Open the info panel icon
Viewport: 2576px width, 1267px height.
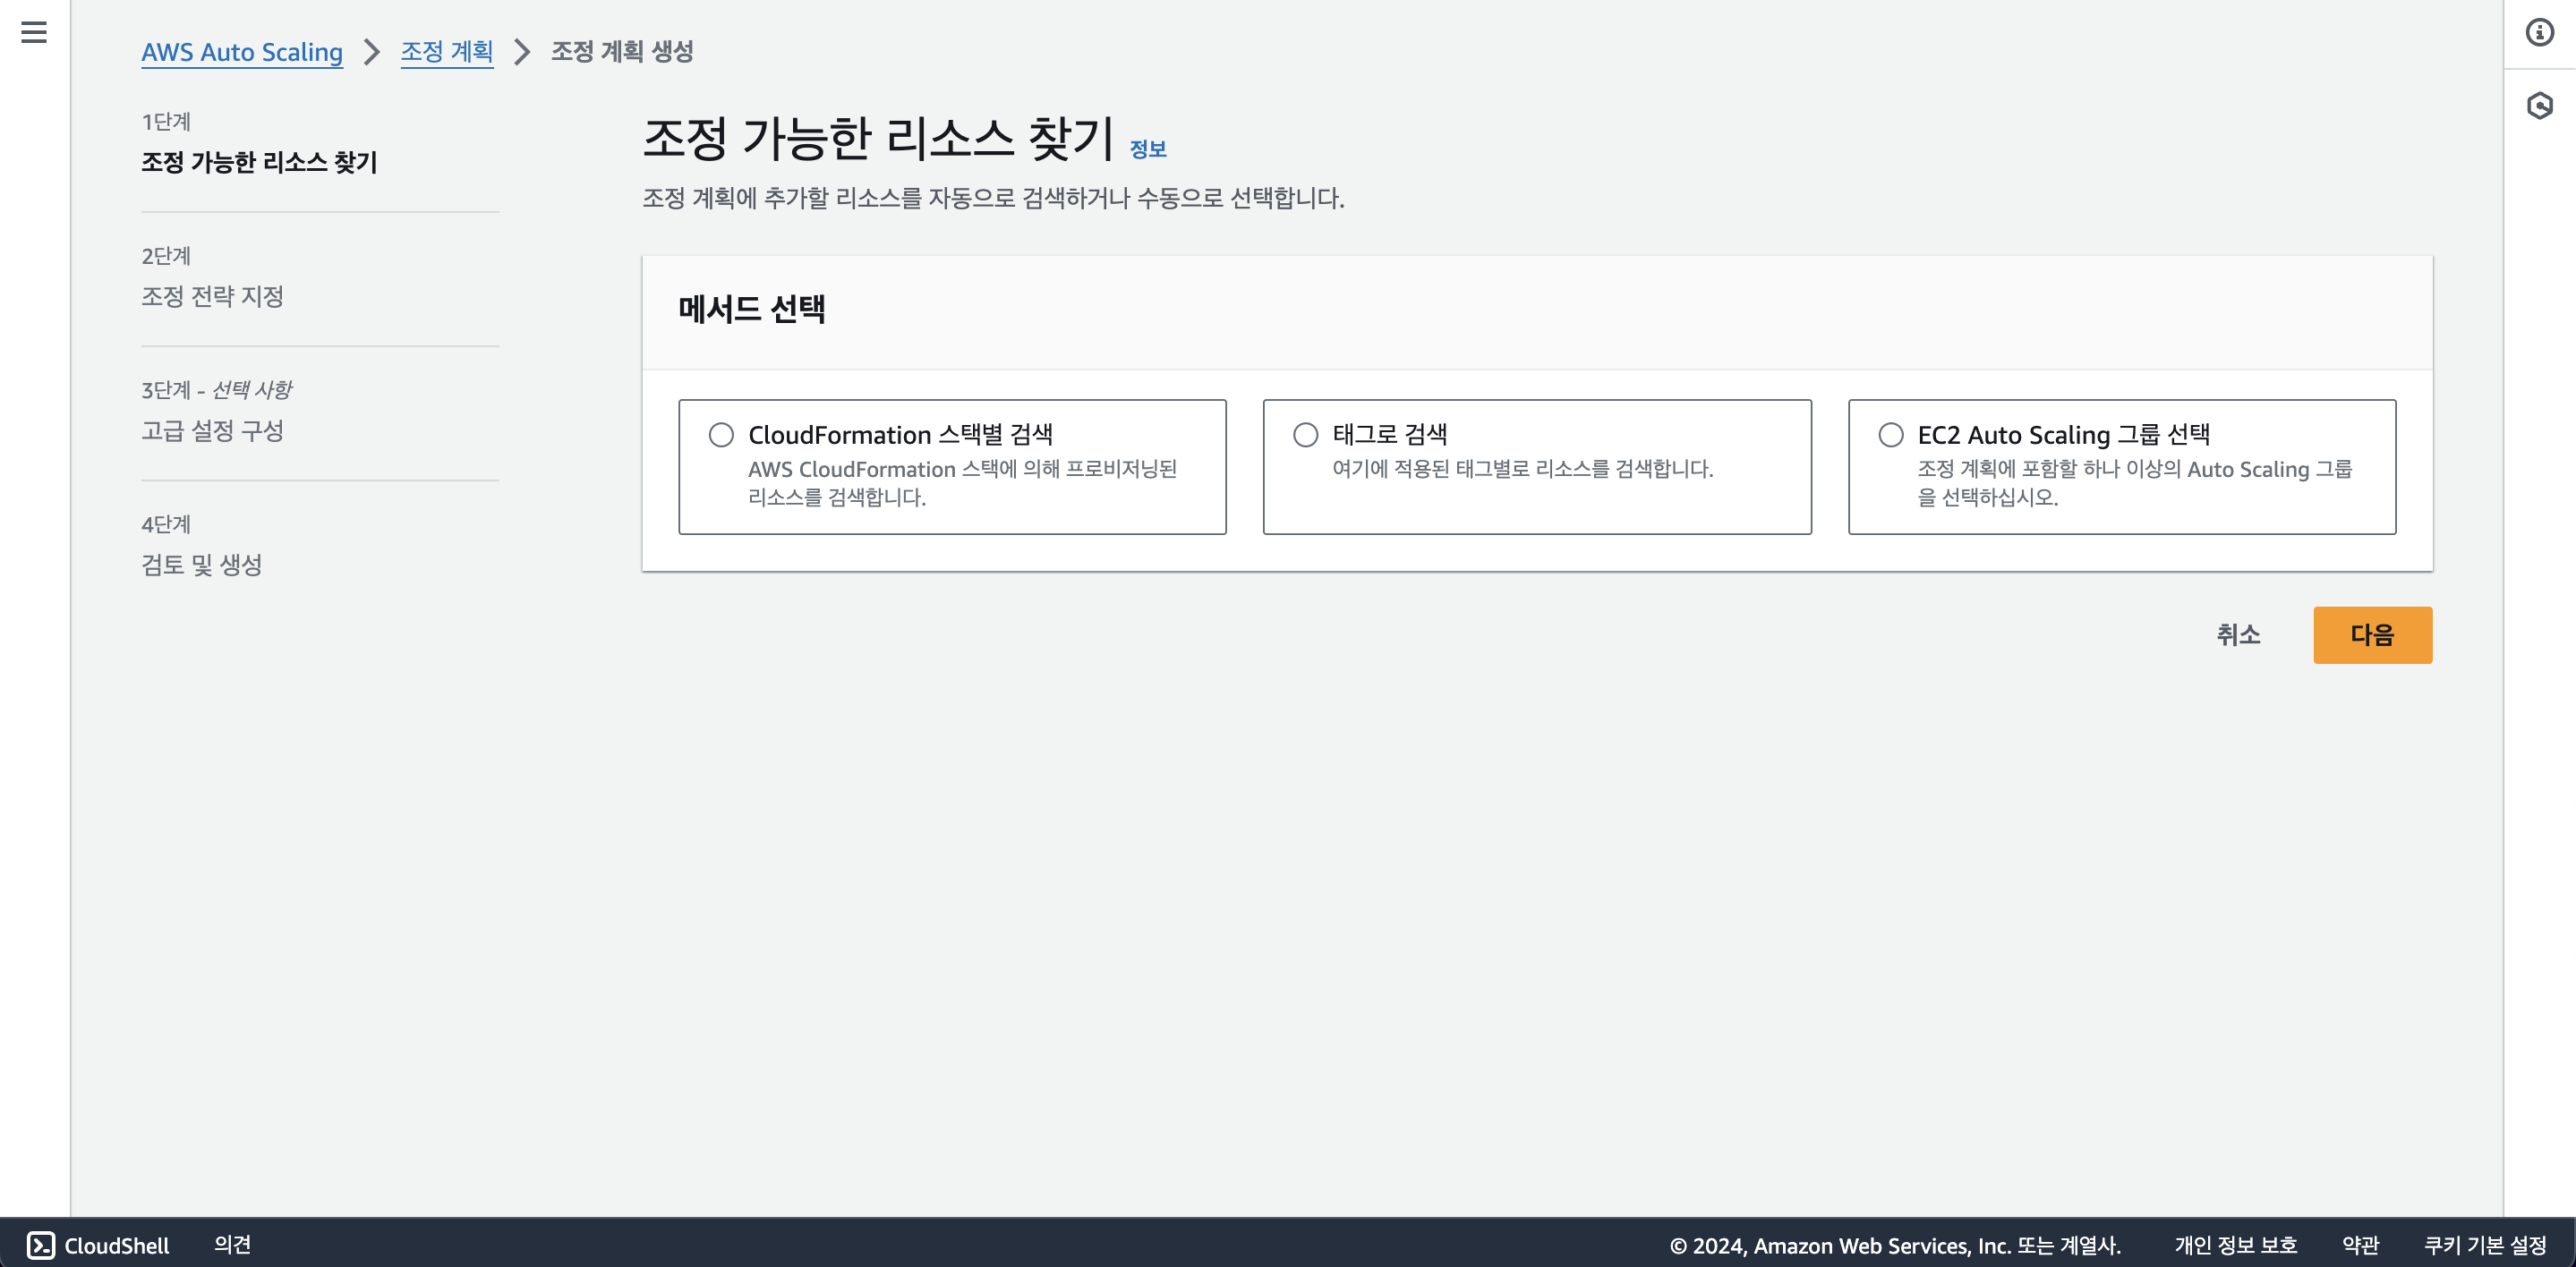[2539, 32]
